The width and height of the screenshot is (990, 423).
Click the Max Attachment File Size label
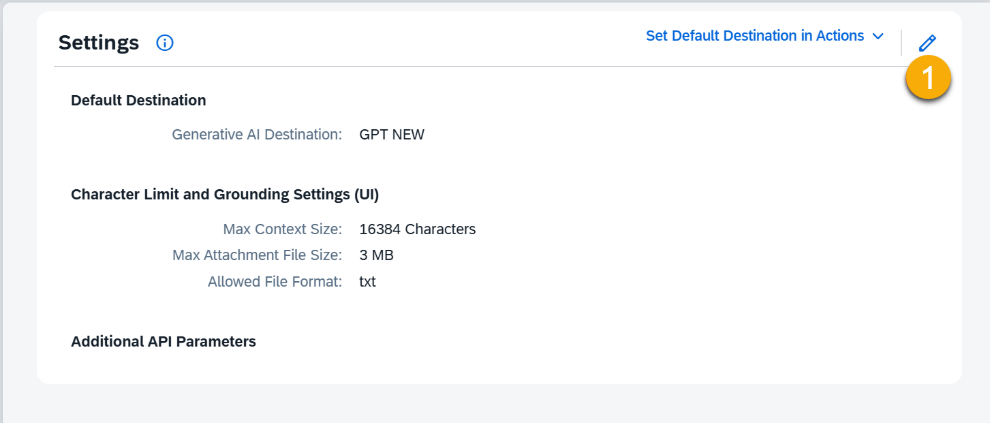pyautogui.click(x=257, y=255)
